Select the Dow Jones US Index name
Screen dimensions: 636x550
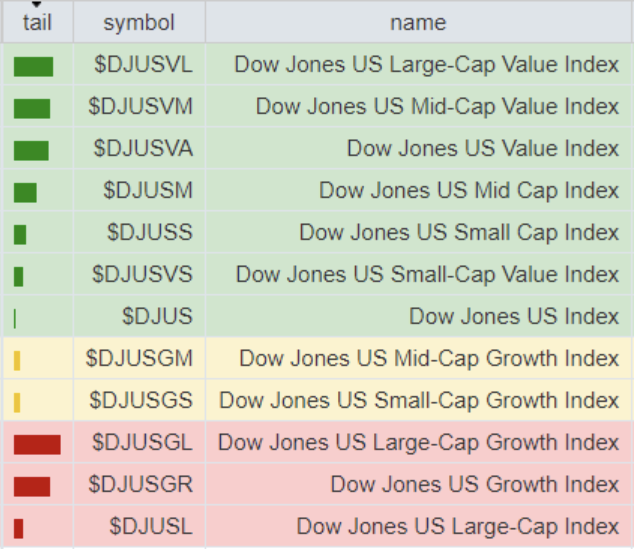[x=514, y=316]
